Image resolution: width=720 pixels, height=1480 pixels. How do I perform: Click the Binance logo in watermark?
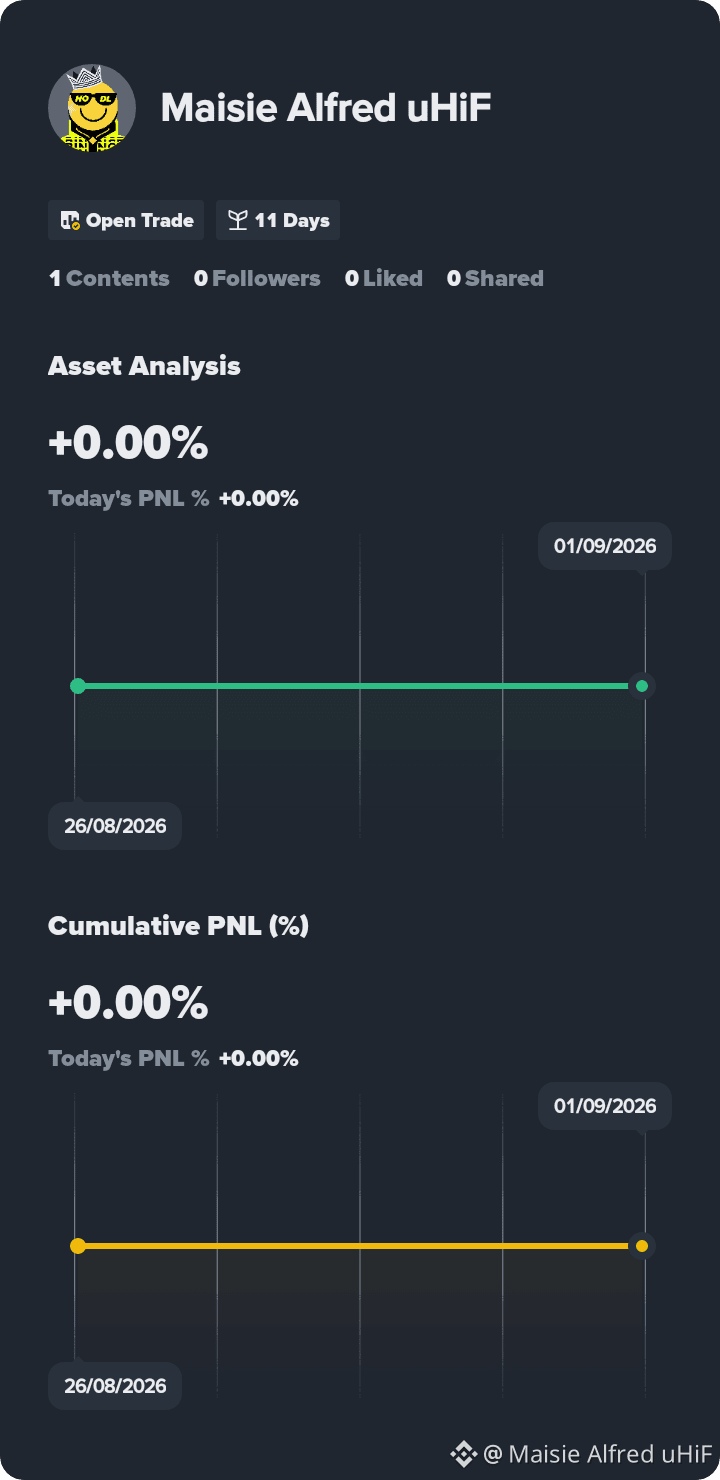click(463, 1453)
